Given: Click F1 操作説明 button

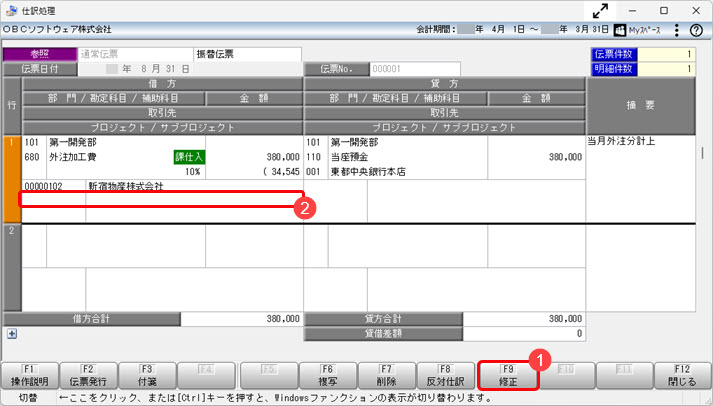Looking at the screenshot, I should 30,376.
